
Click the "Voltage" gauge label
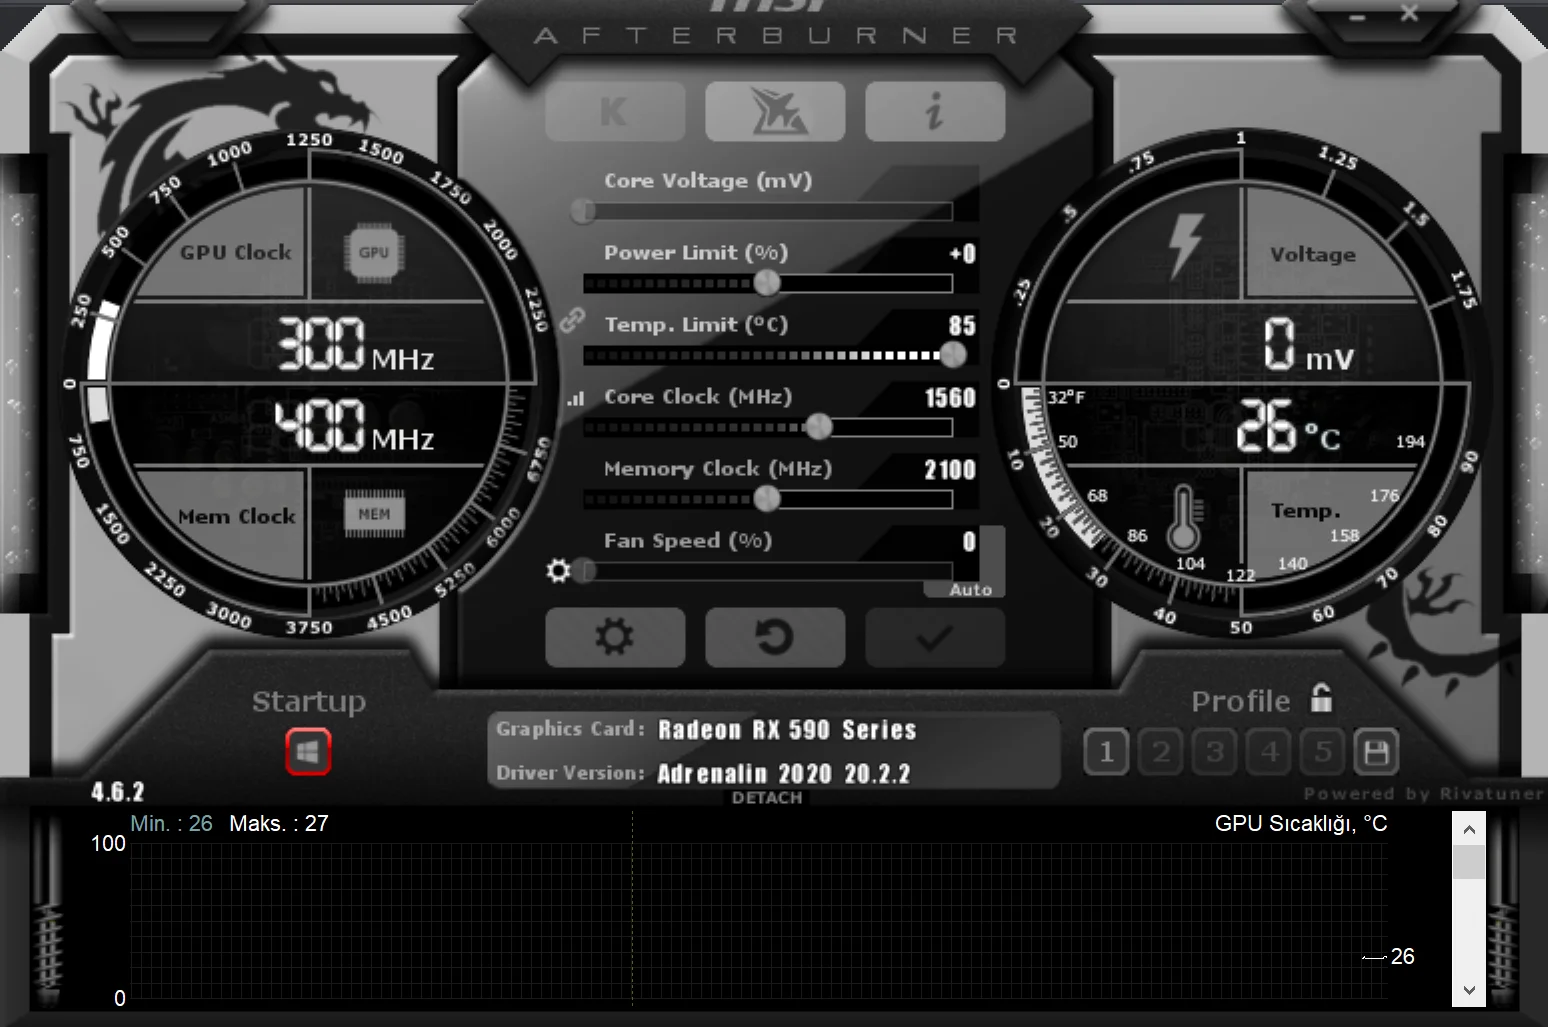click(x=1313, y=255)
